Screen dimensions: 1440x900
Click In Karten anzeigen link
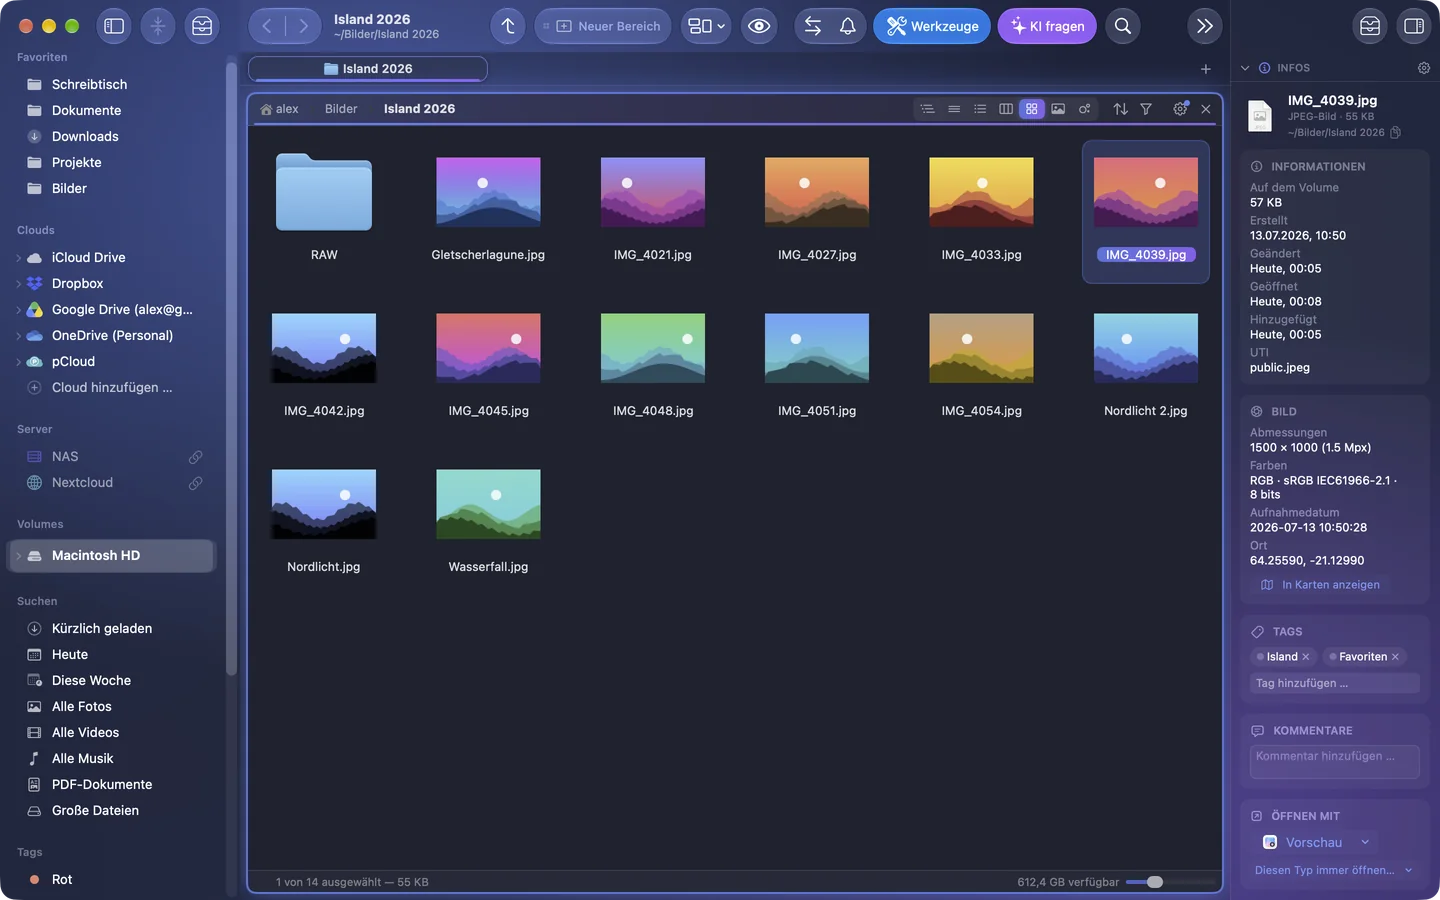1320,585
